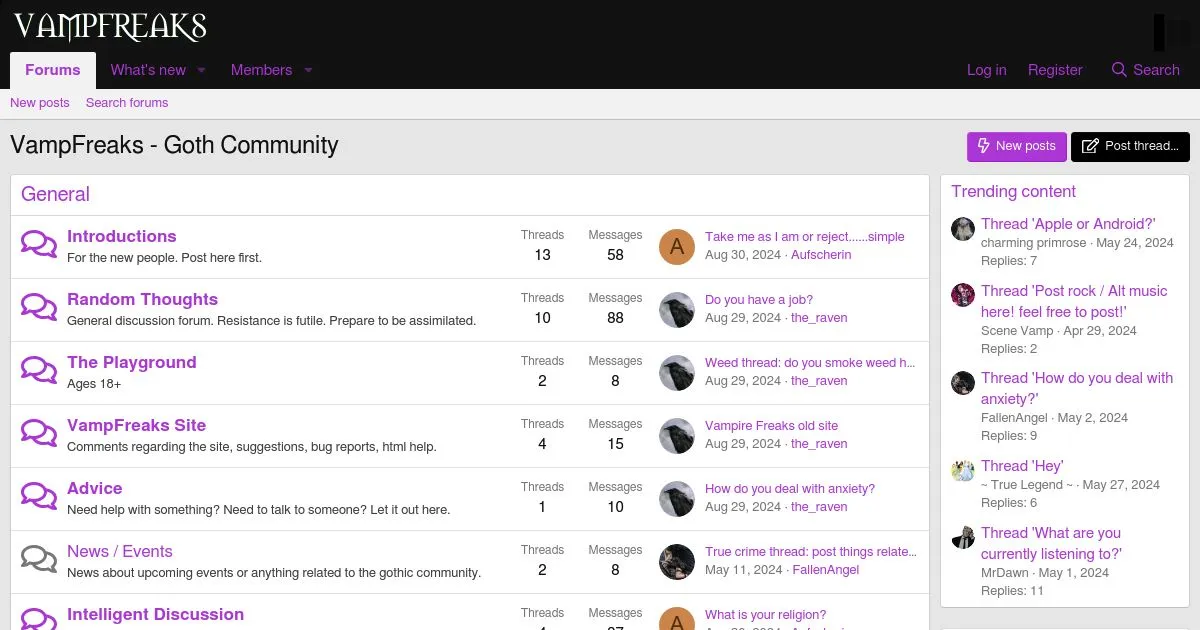Open FallenAngel avatar in News / Events row
The image size is (1200, 630).
(677, 562)
